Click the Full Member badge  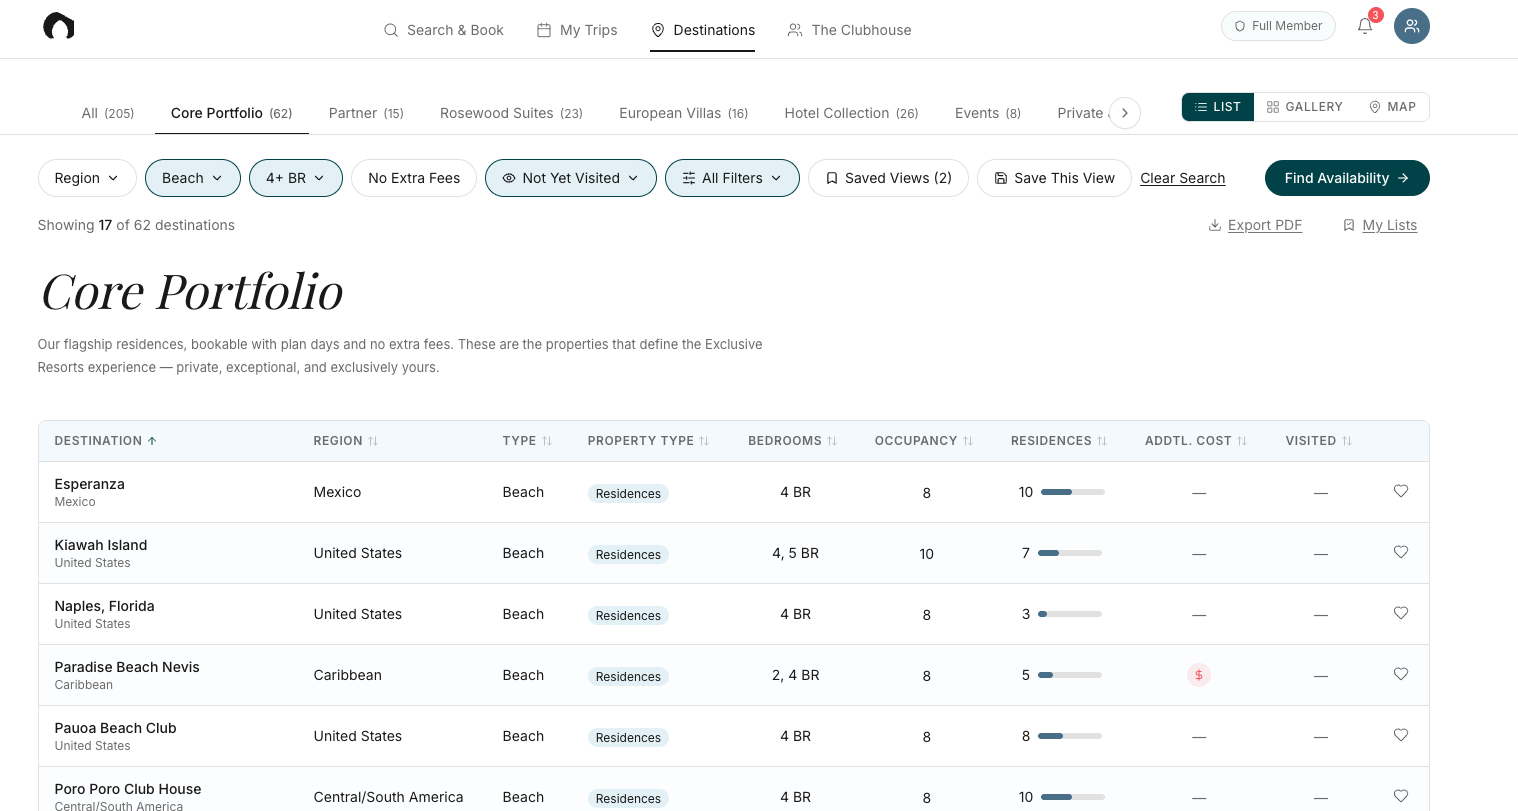pyautogui.click(x=1278, y=26)
